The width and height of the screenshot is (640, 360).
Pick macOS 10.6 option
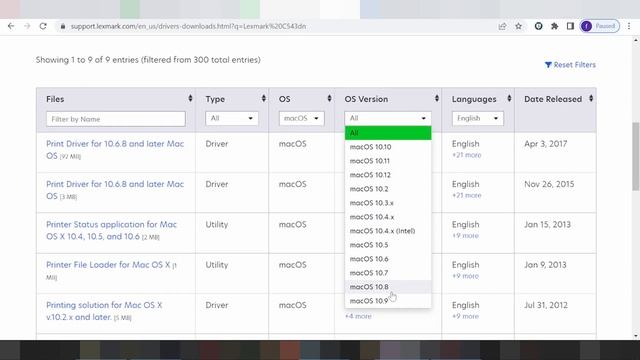pyautogui.click(x=388, y=259)
